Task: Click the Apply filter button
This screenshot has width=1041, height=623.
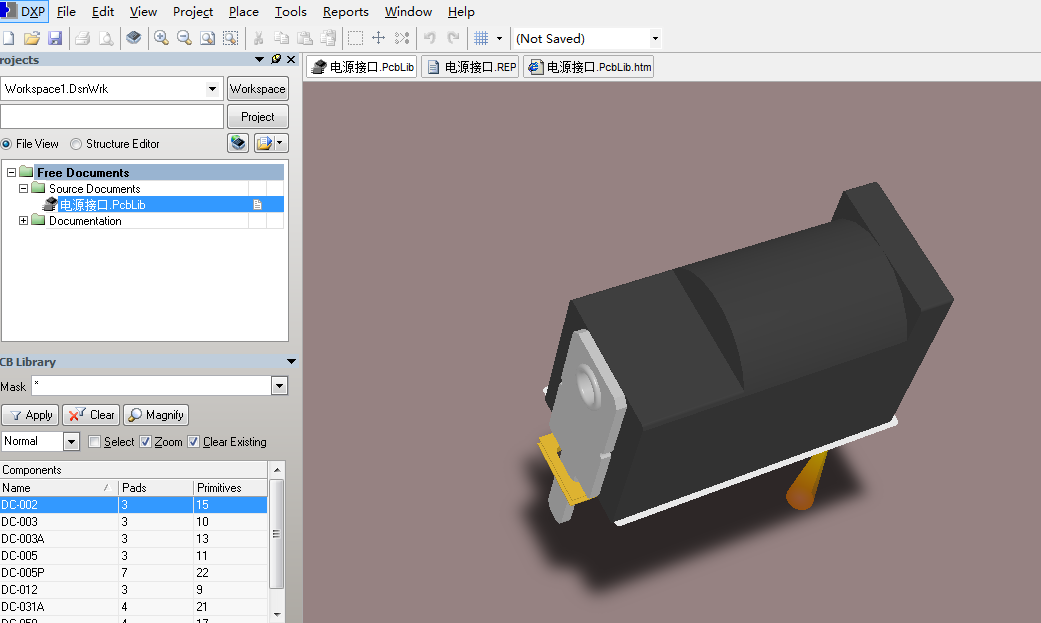Action: (x=31, y=415)
